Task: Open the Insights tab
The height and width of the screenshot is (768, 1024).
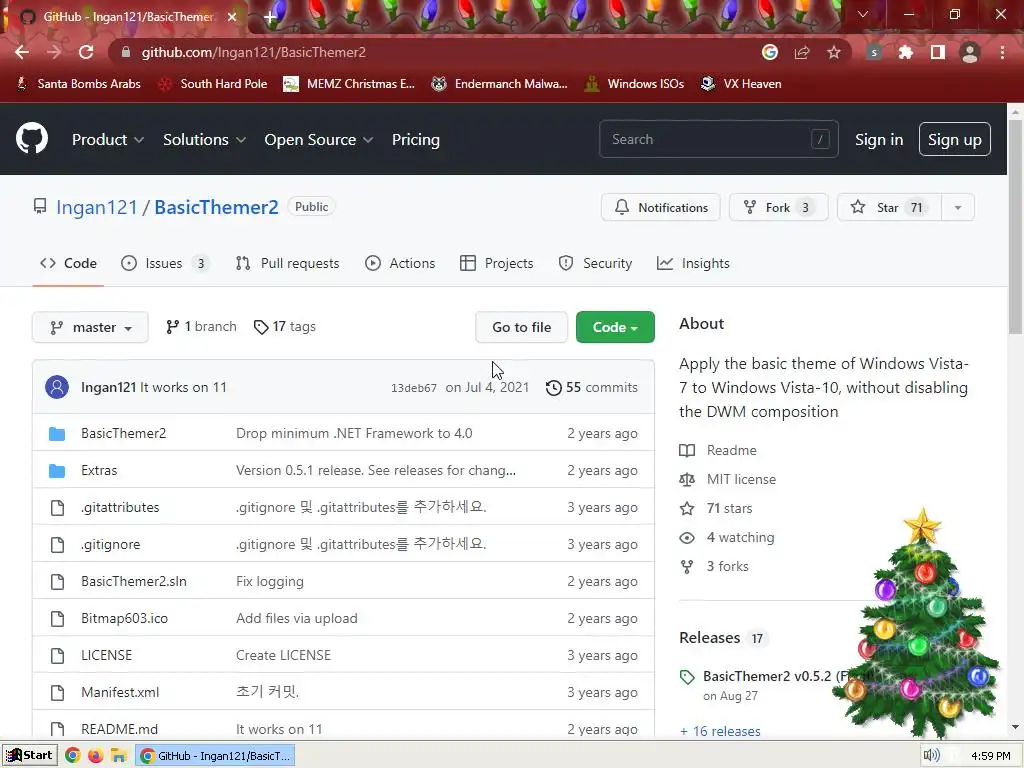Action: 694,263
